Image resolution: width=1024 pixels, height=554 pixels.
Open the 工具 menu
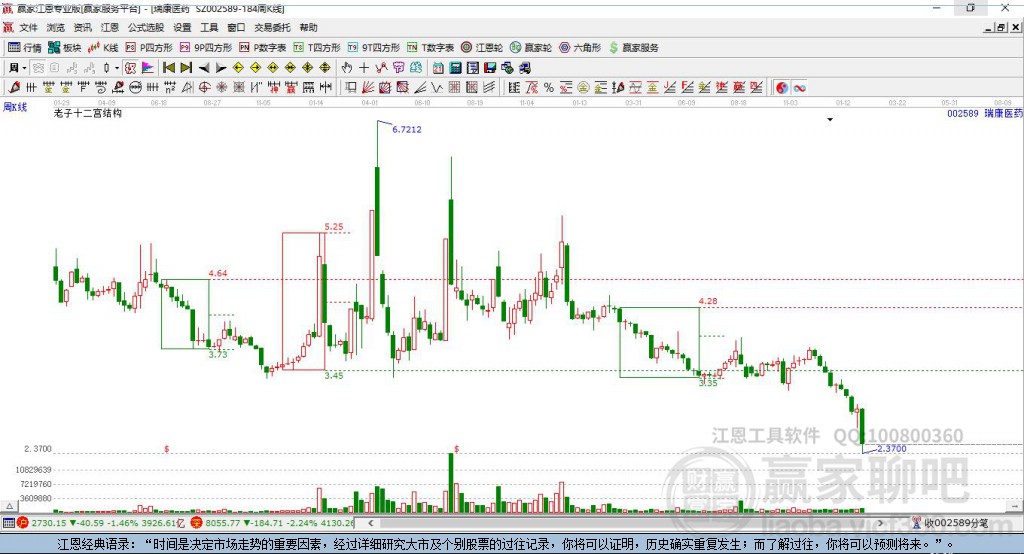209,27
